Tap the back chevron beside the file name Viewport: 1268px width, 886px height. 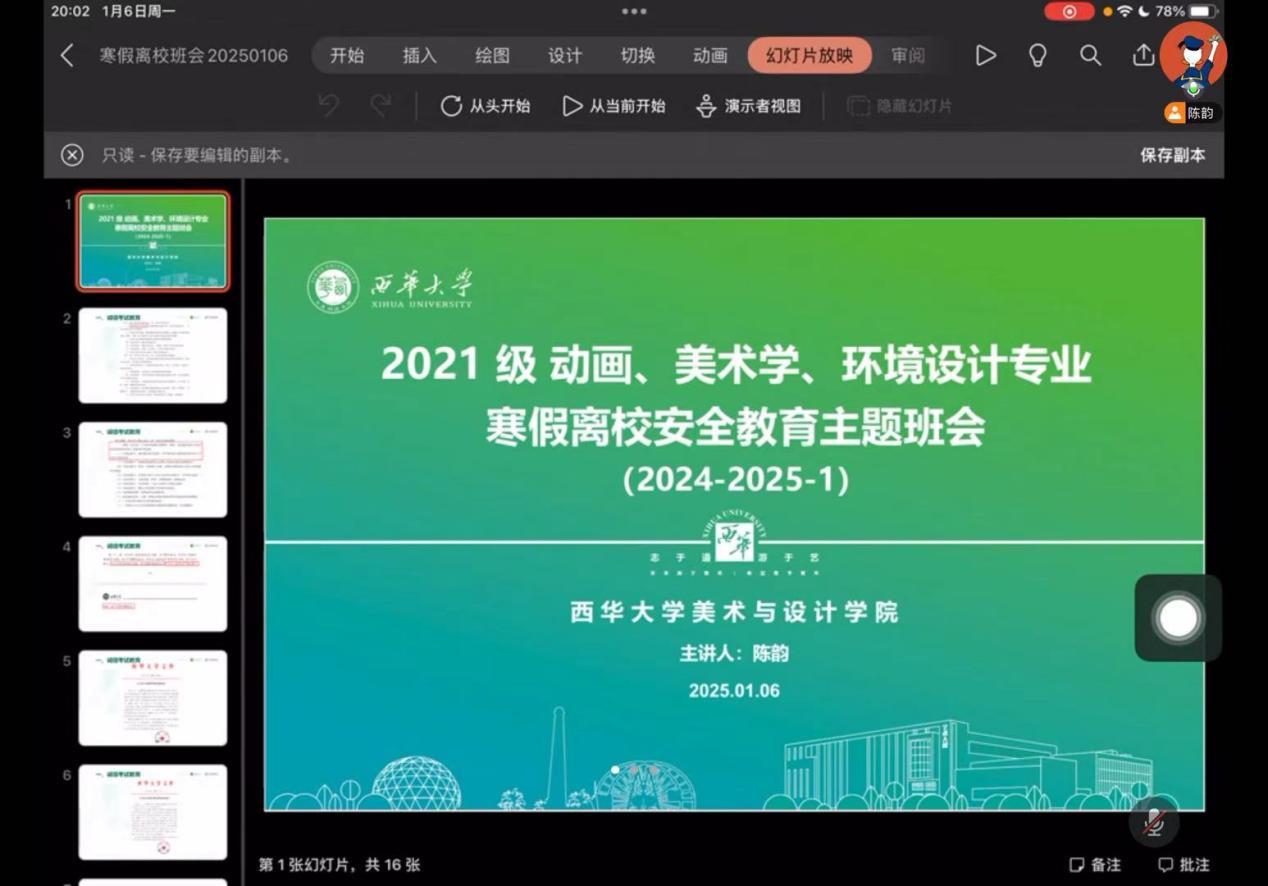pos(67,56)
